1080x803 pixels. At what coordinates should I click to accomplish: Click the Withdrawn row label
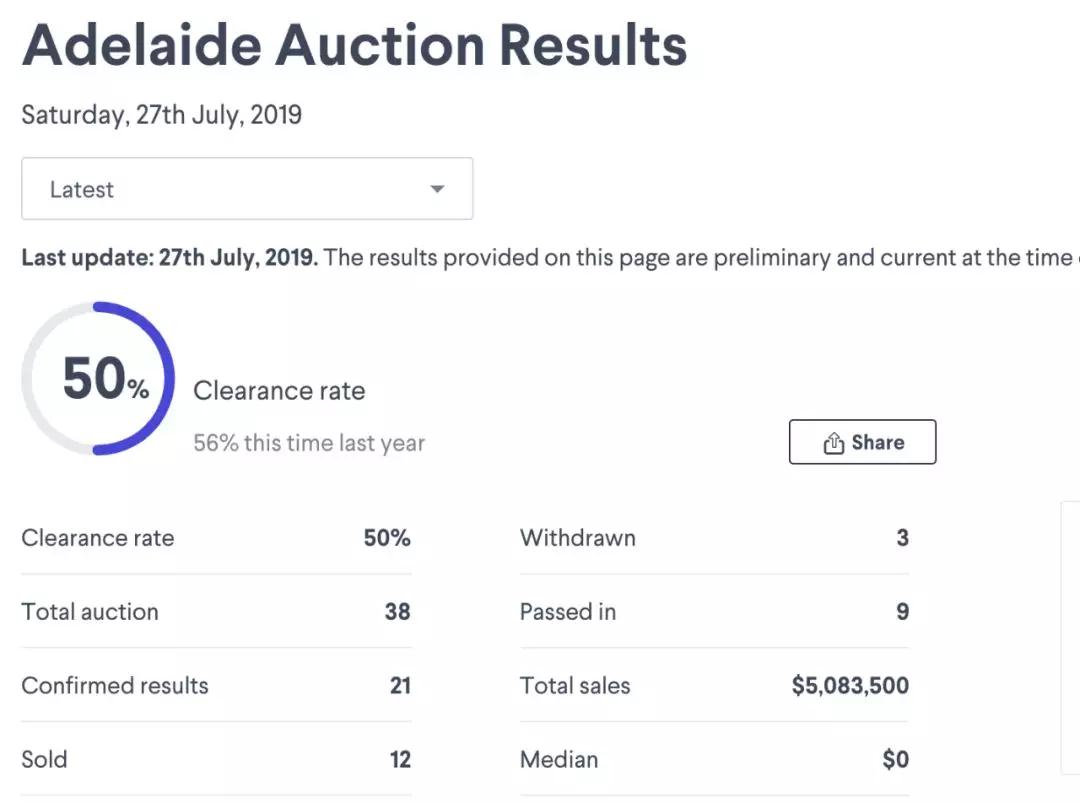click(577, 538)
